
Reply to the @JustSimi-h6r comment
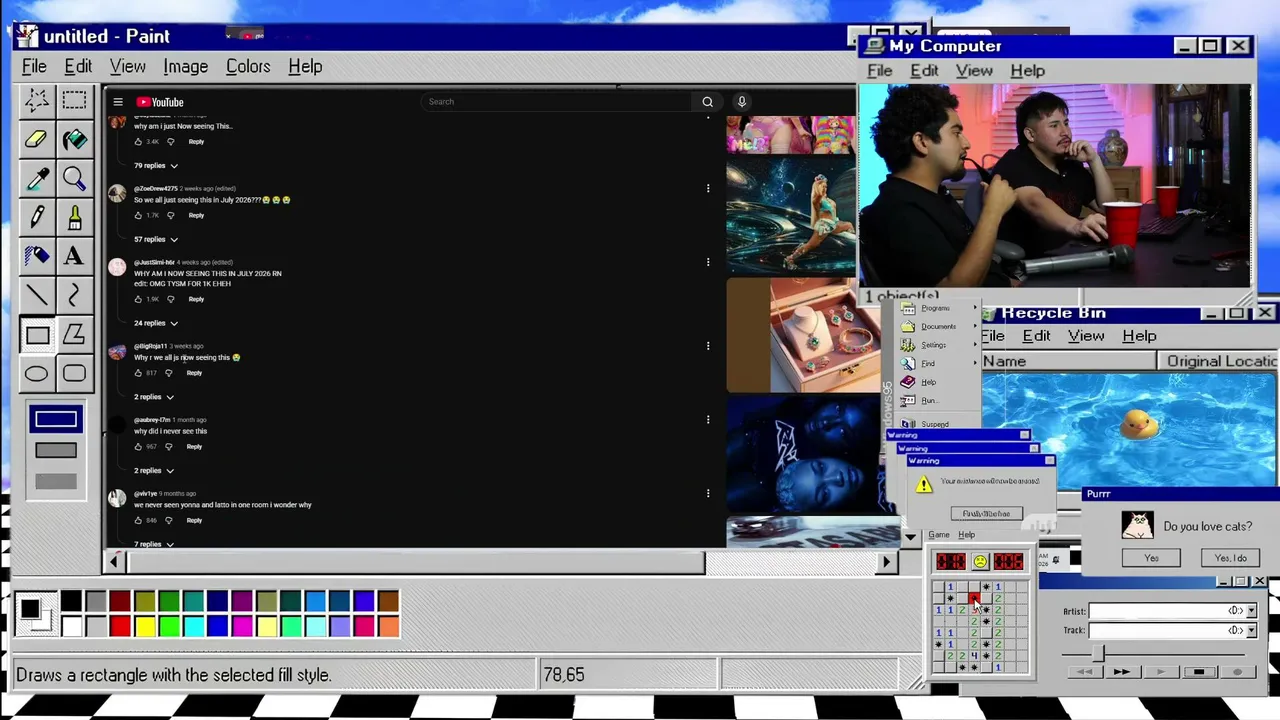pyautogui.click(x=196, y=299)
